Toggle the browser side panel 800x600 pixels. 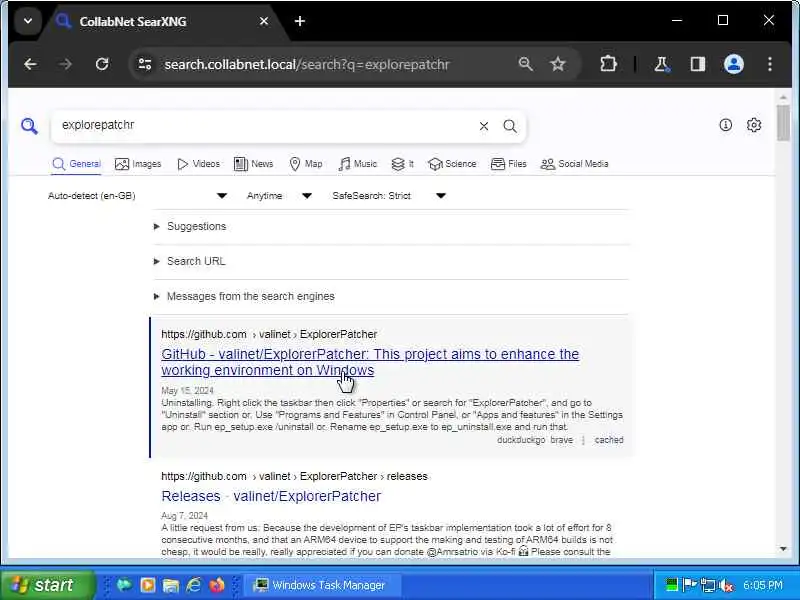(x=697, y=64)
